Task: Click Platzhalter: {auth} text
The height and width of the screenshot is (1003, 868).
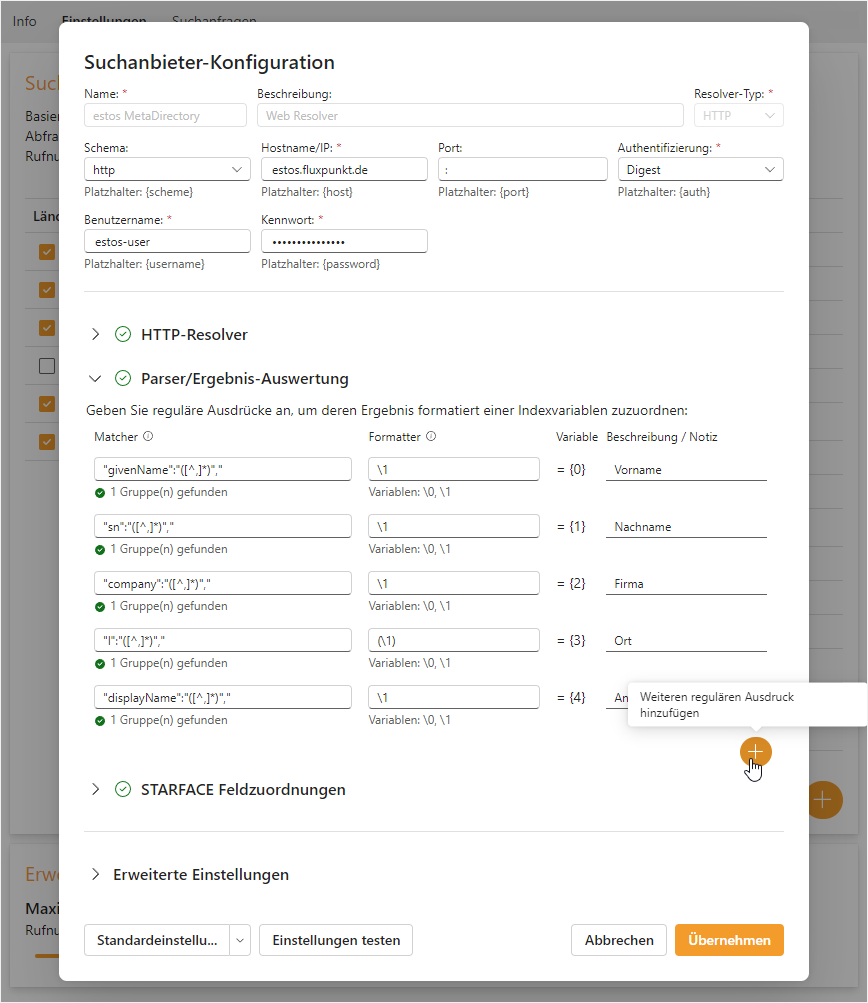Action: tap(664, 192)
